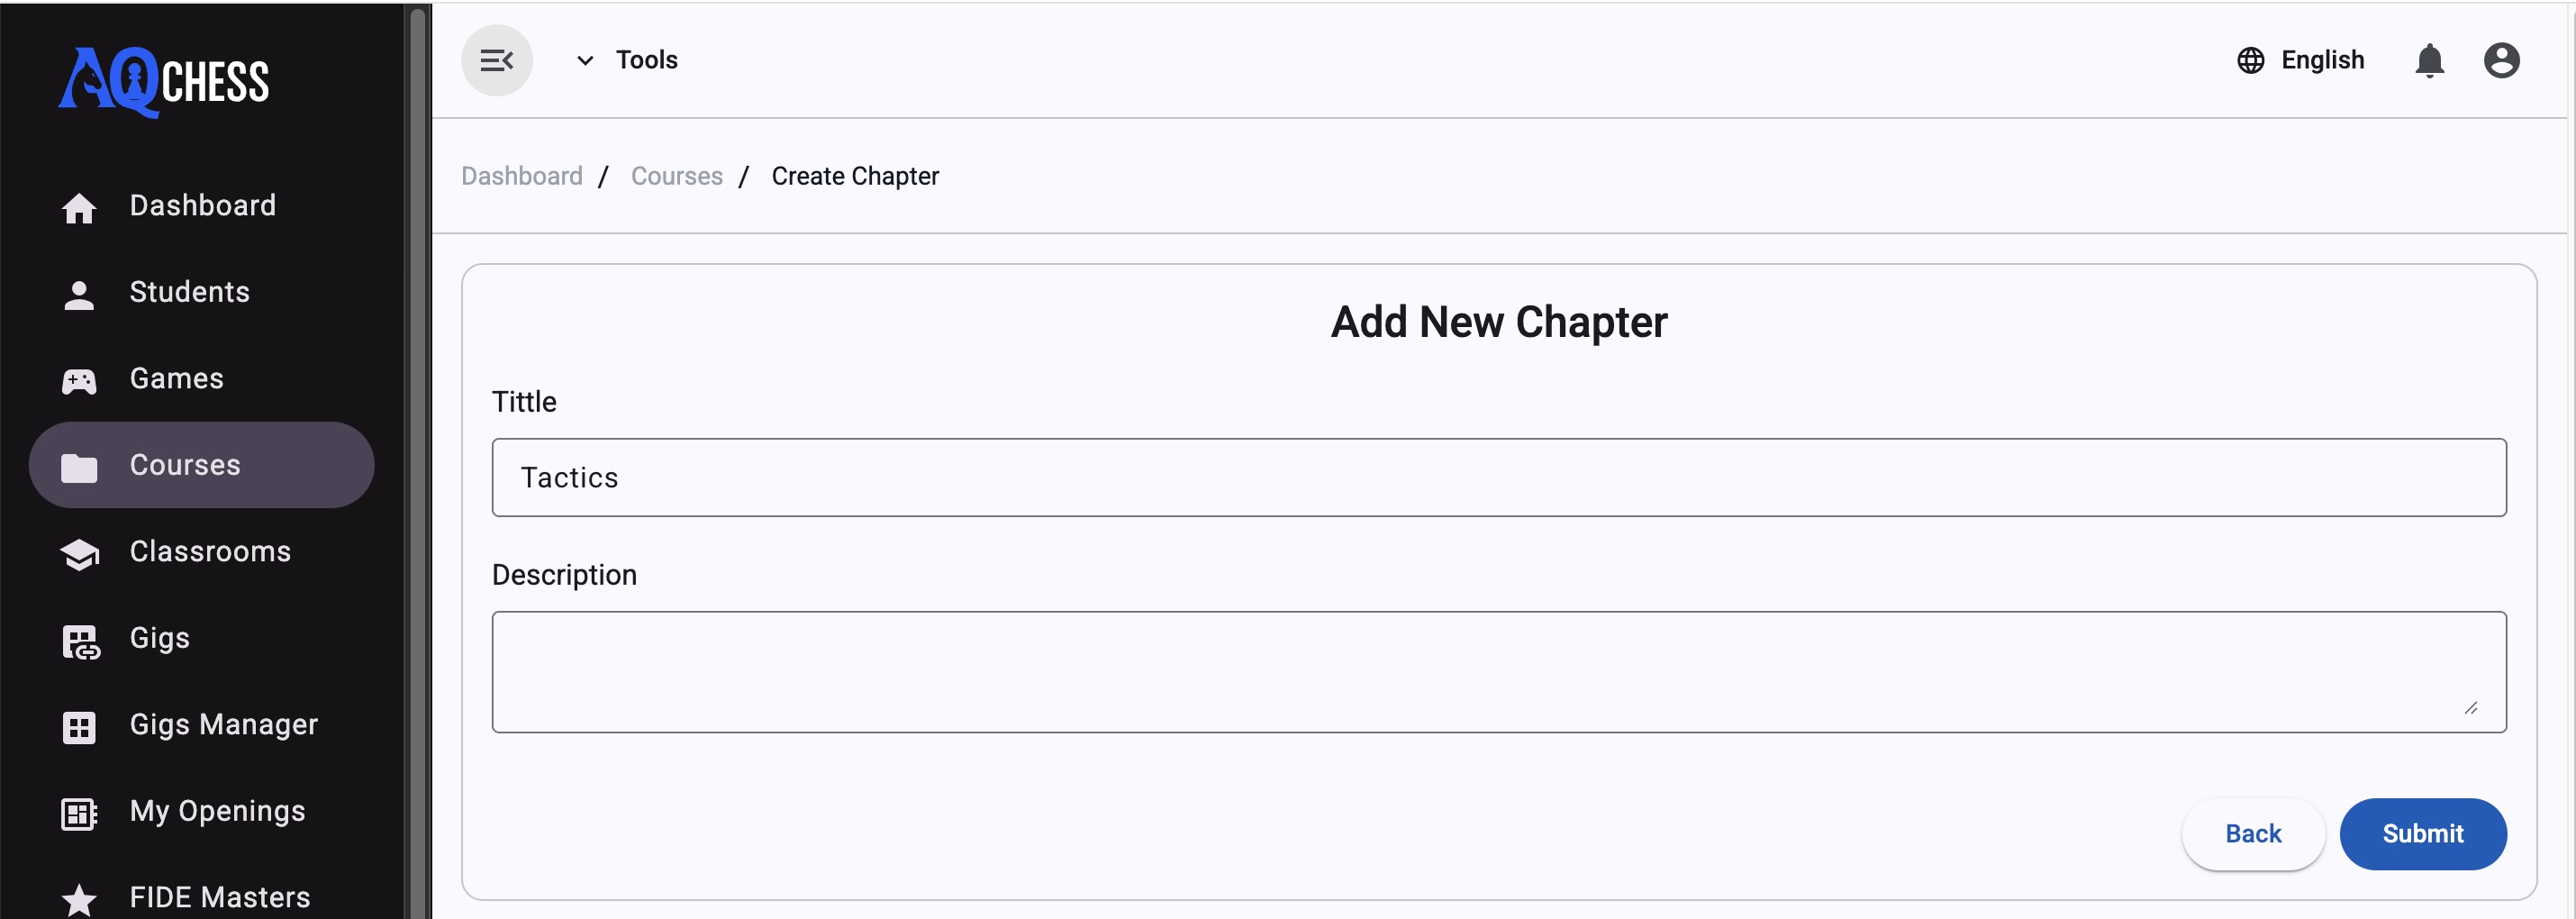This screenshot has width=2576, height=919.
Task: Collapse the sidebar with the menu toggle icon
Action: point(496,60)
